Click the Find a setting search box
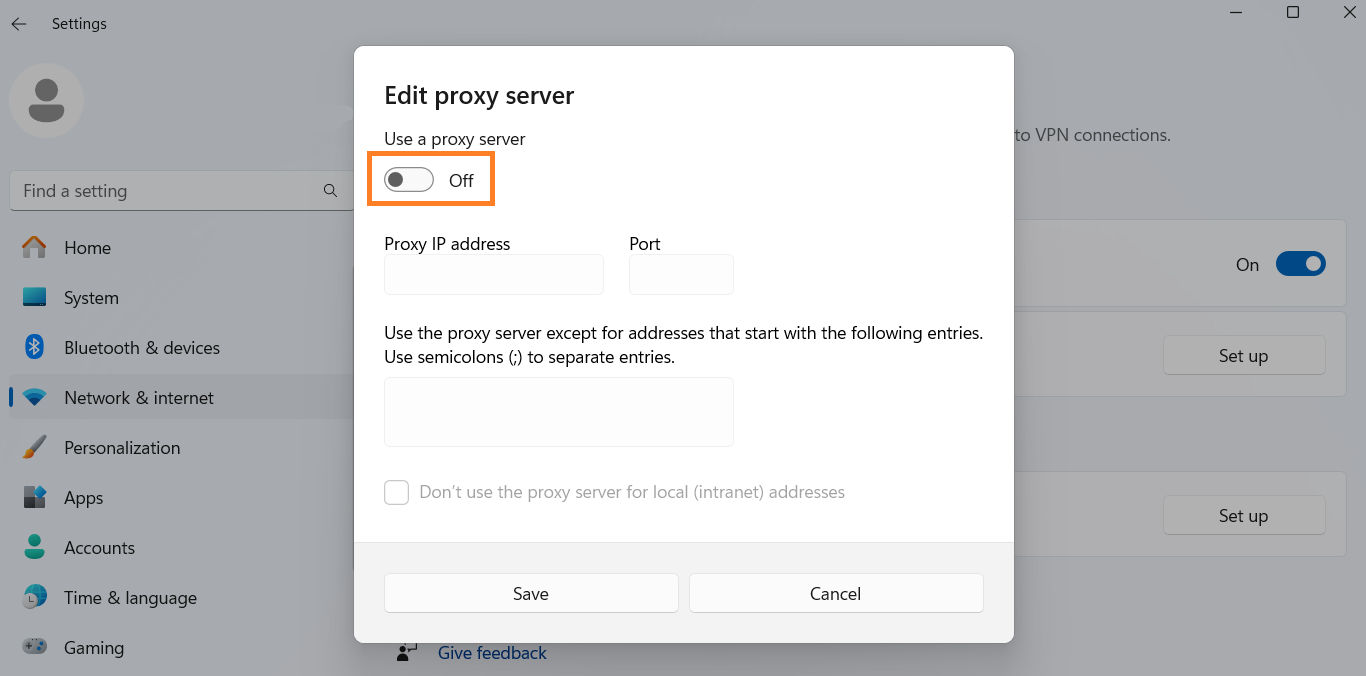Viewport: 1366px width, 676px height. [x=181, y=190]
